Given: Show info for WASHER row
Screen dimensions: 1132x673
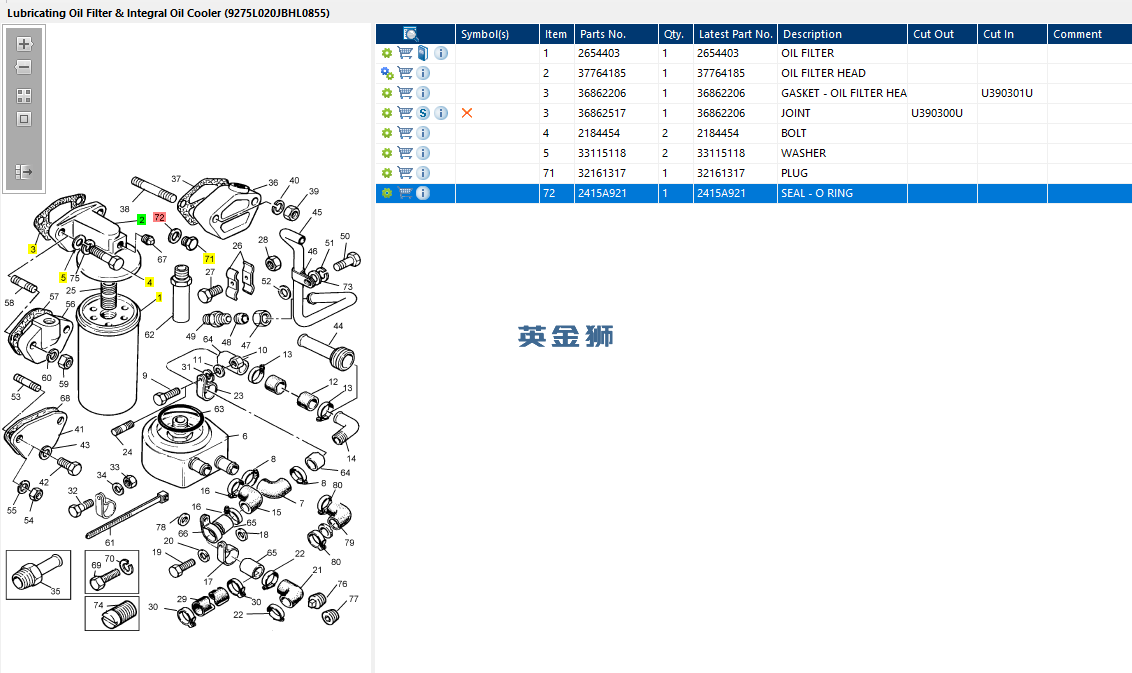Looking at the screenshot, I should 423,153.
